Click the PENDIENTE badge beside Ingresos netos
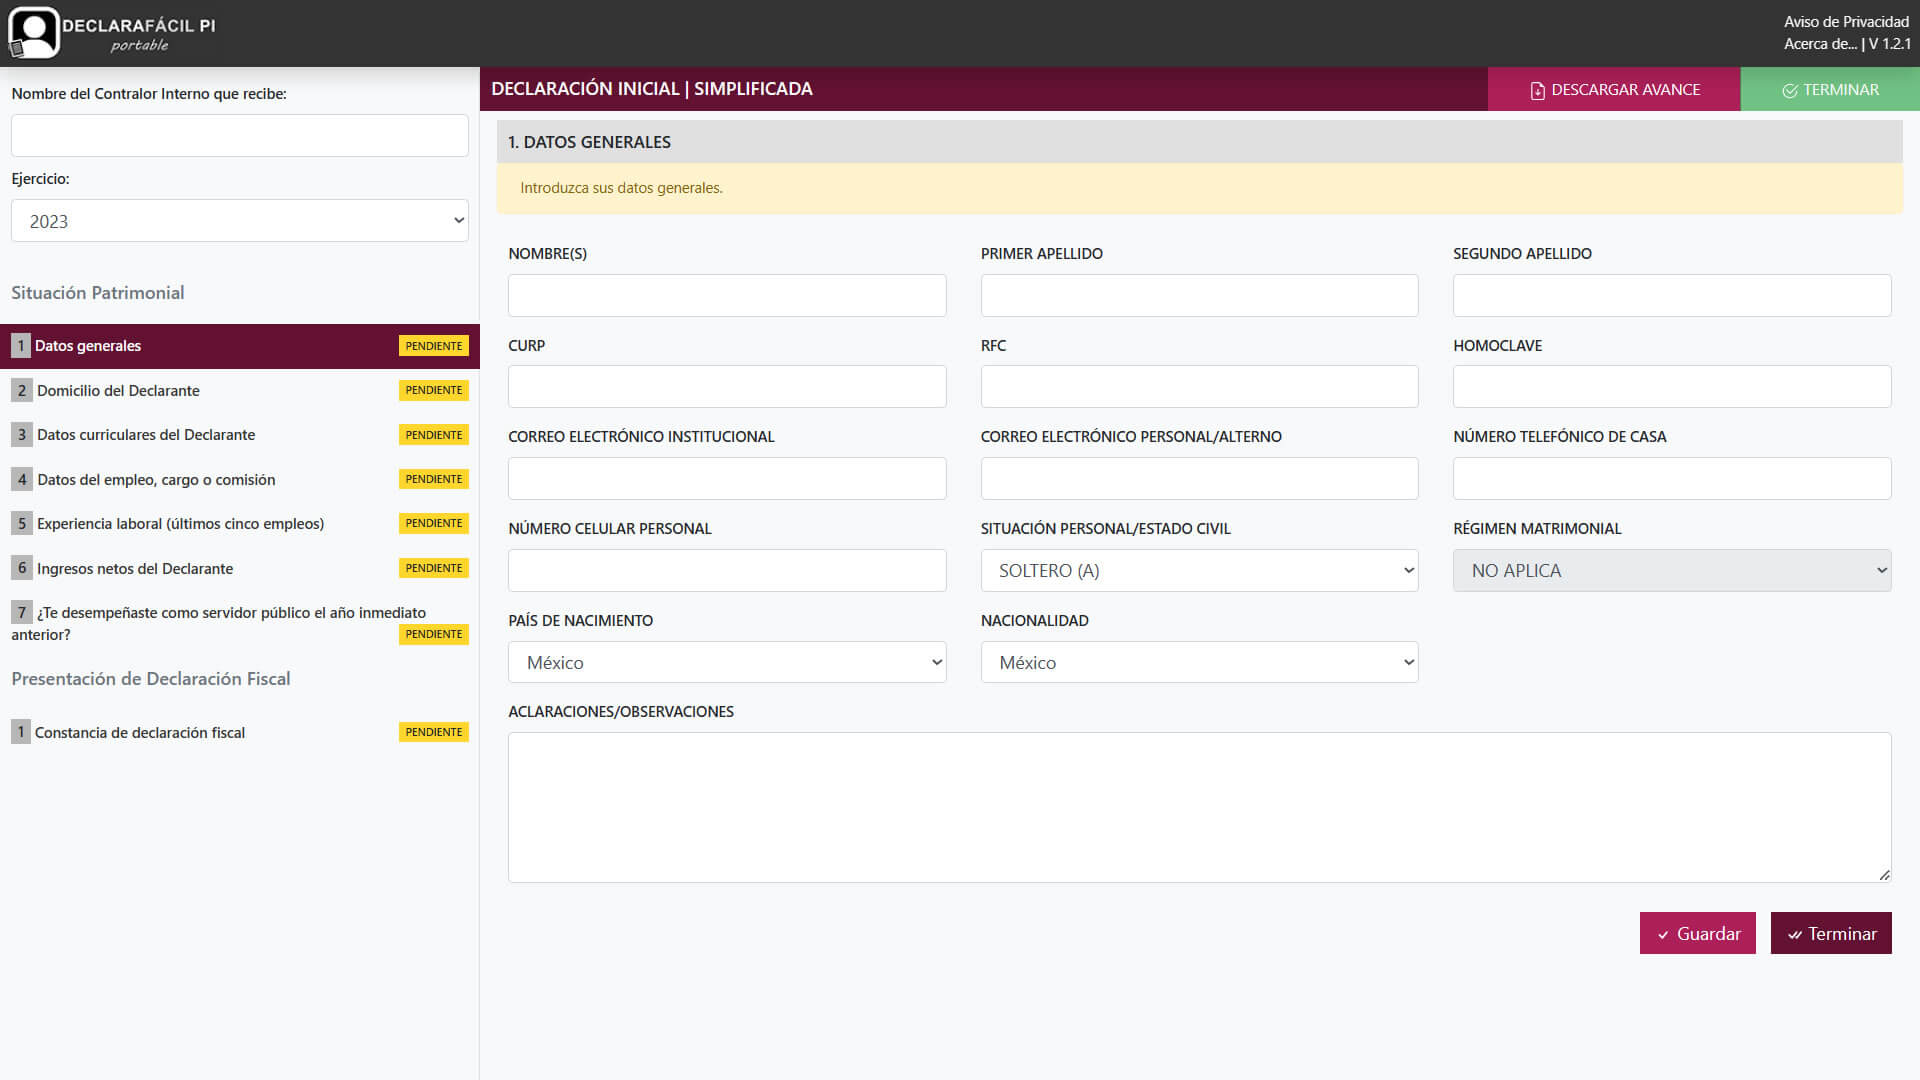 [434, 568]
